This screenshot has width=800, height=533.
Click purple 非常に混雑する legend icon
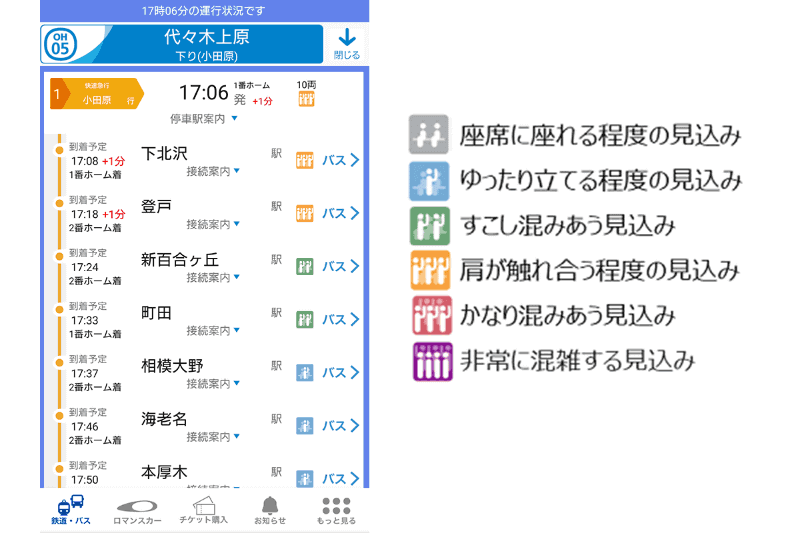click(433, 361)
